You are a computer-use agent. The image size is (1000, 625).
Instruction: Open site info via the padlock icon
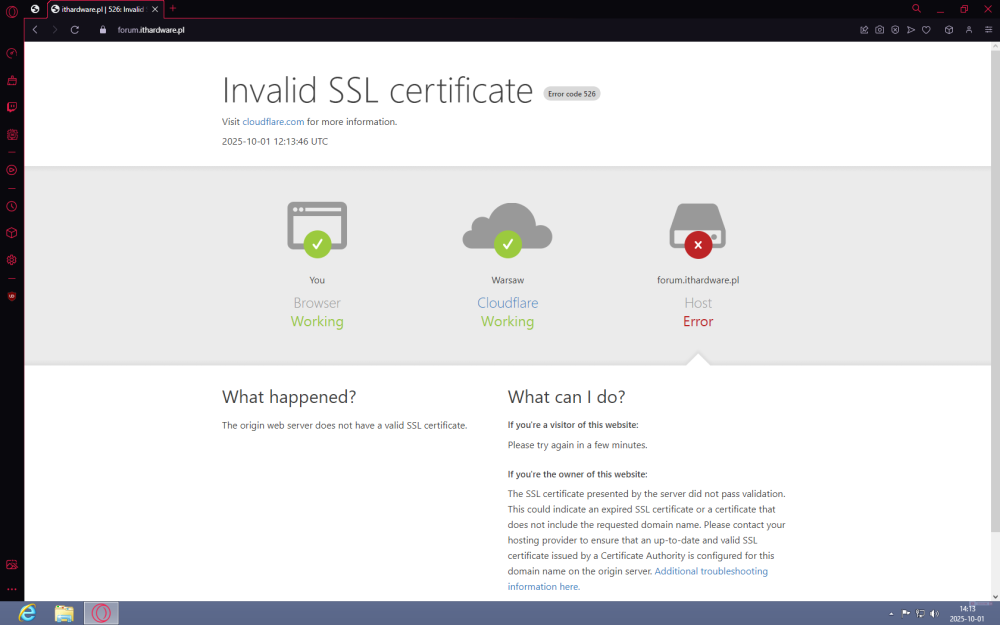pos(102,30)
